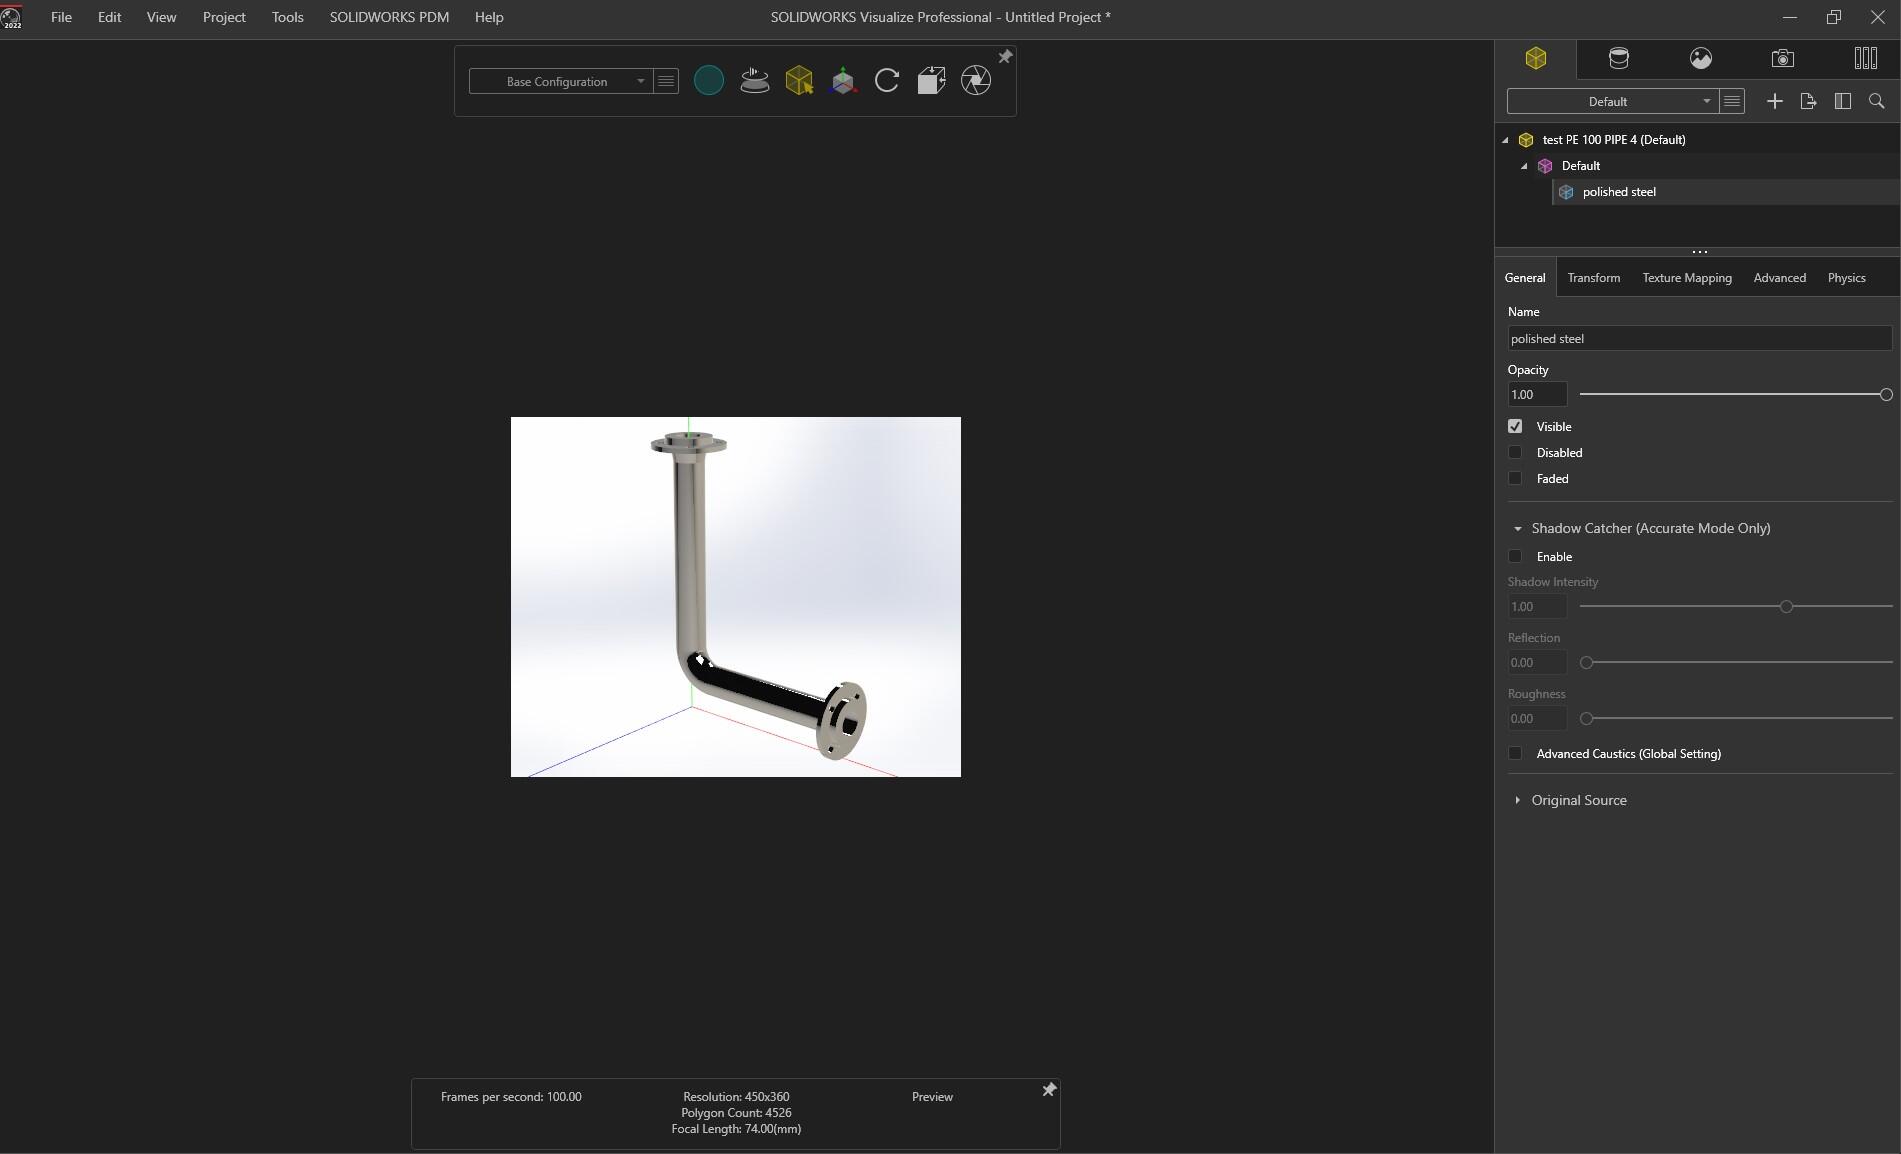Open the Appearances tab with paint bucket icon
1901x1154 pixels.
tap(1618, 59)
